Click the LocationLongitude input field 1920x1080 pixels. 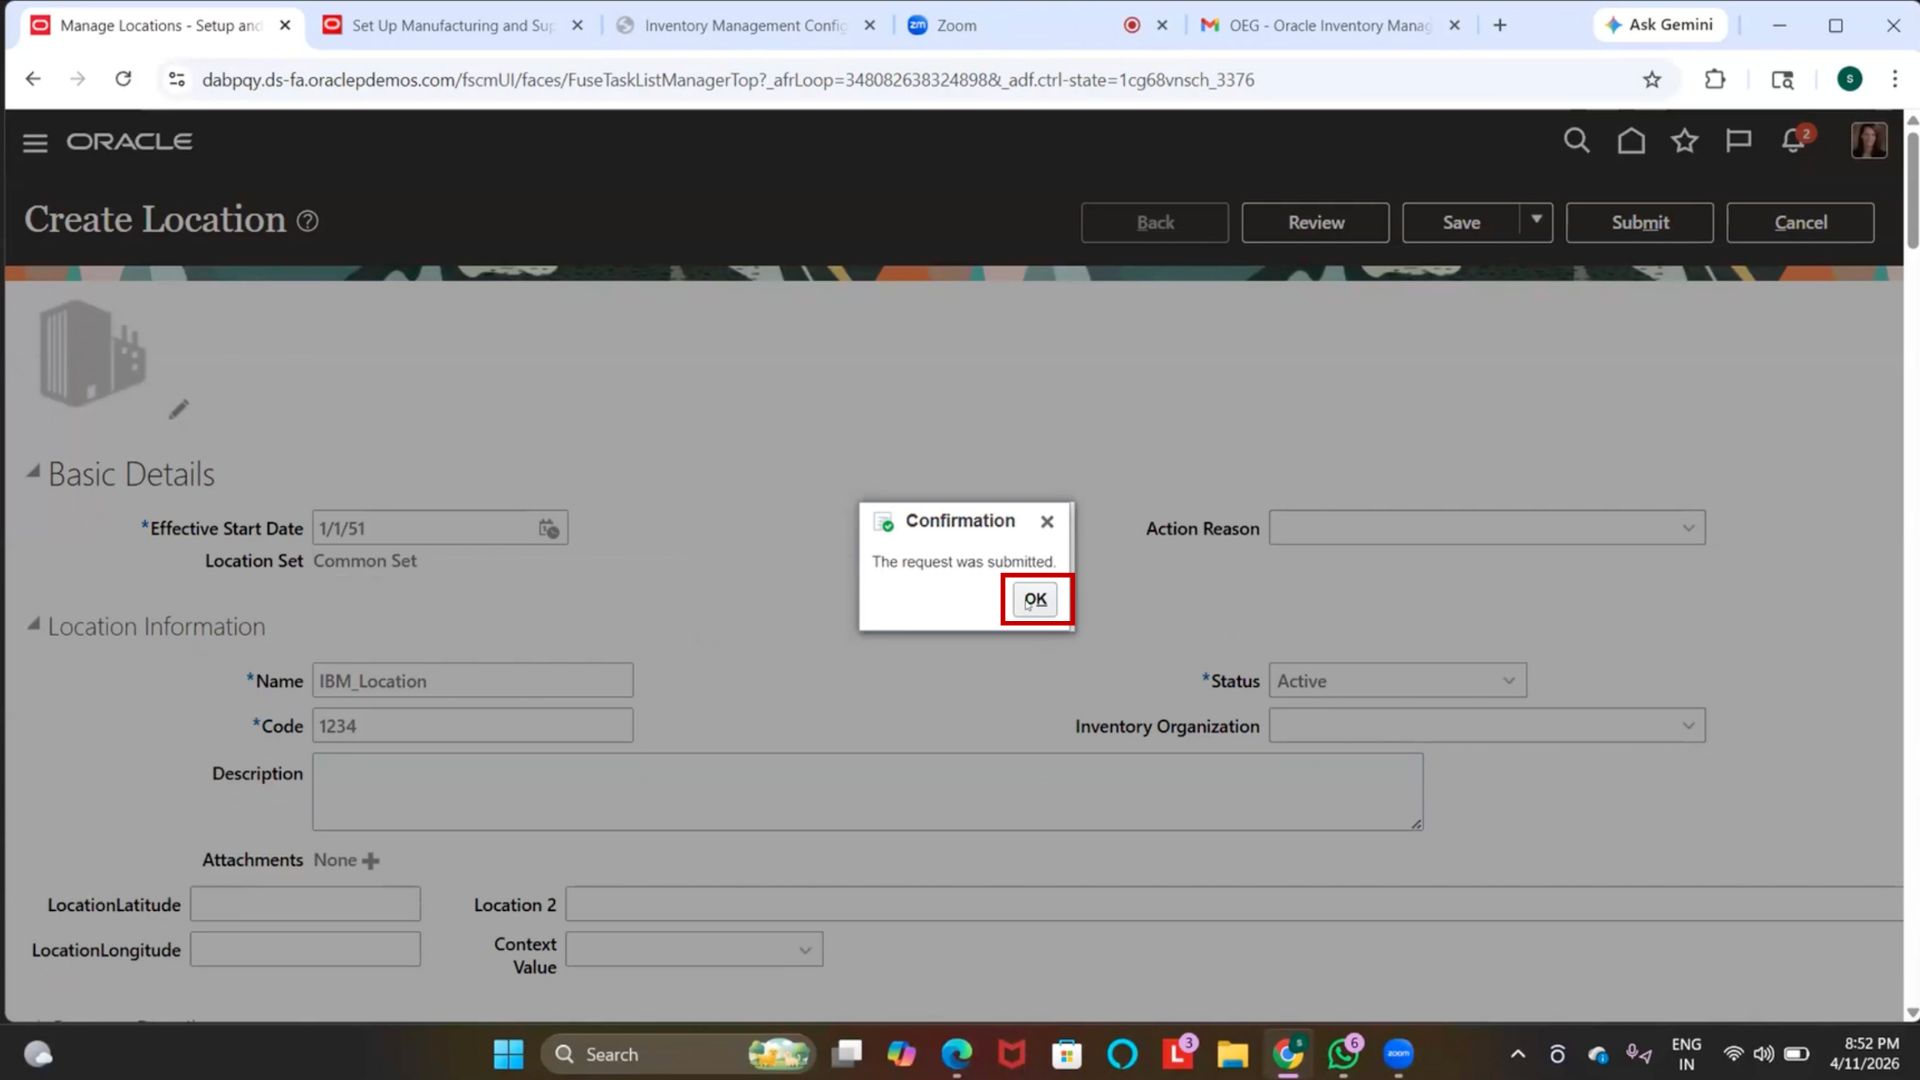[x=305, y=949]
